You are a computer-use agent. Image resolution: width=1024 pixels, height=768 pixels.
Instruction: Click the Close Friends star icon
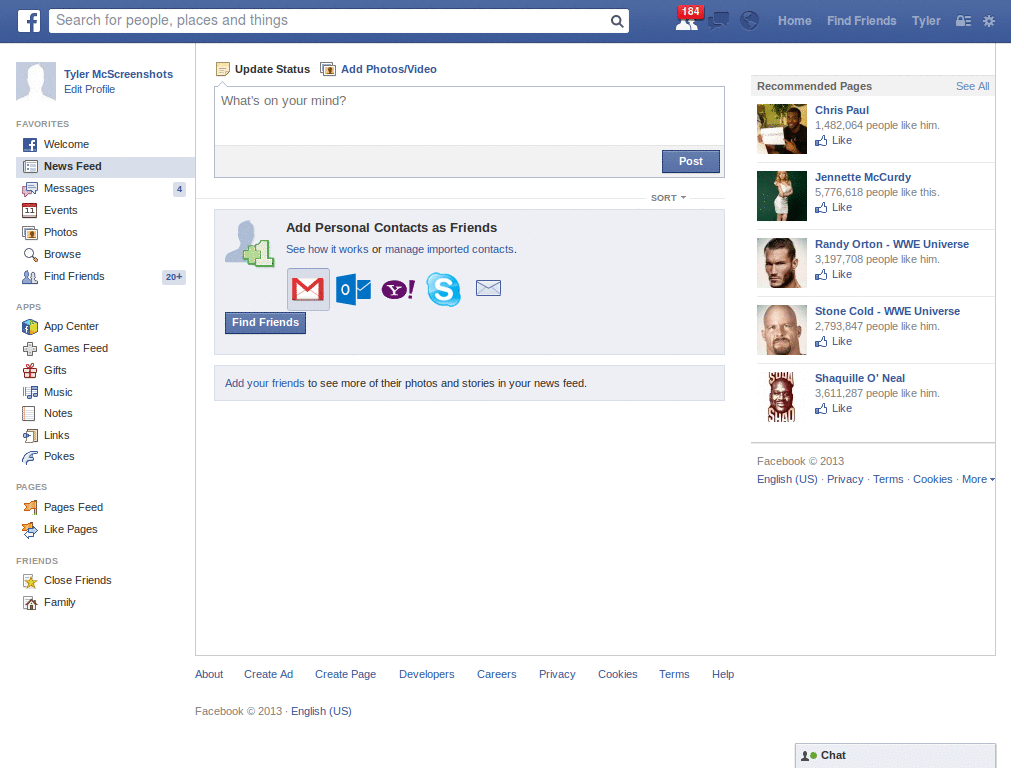tap(30, 581)
